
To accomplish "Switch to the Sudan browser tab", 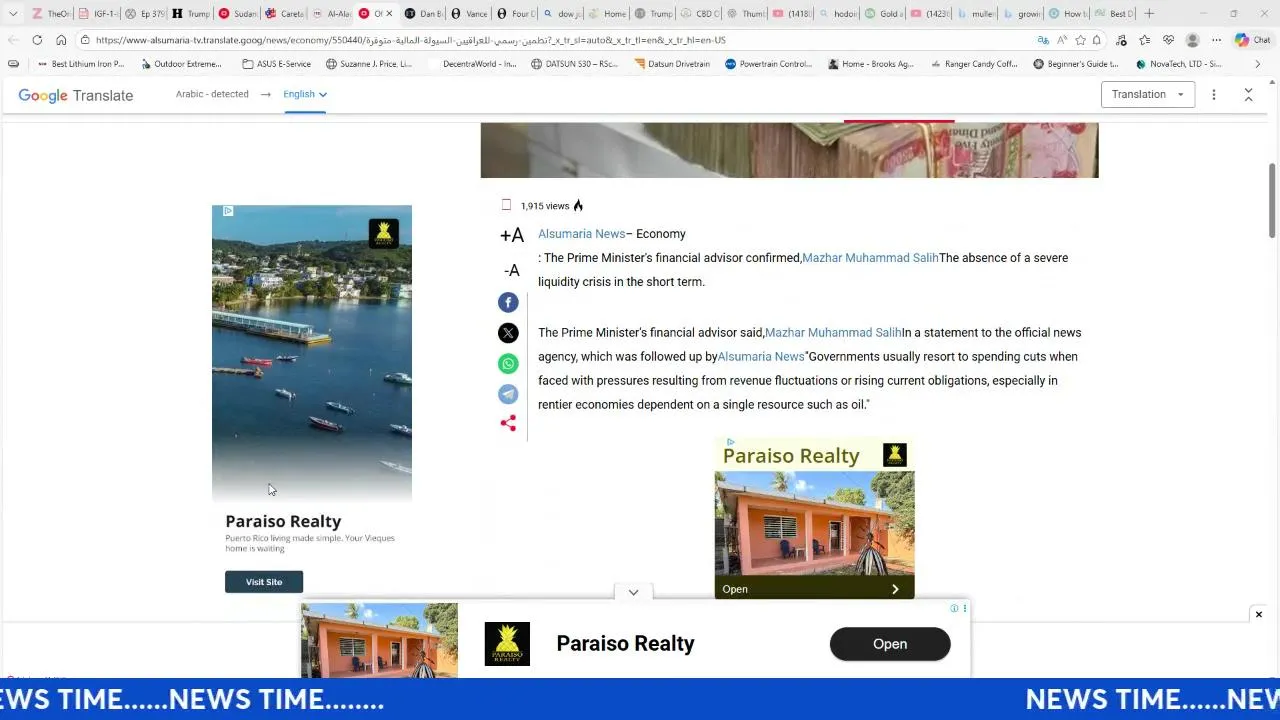I will click(x=237, y=13).
